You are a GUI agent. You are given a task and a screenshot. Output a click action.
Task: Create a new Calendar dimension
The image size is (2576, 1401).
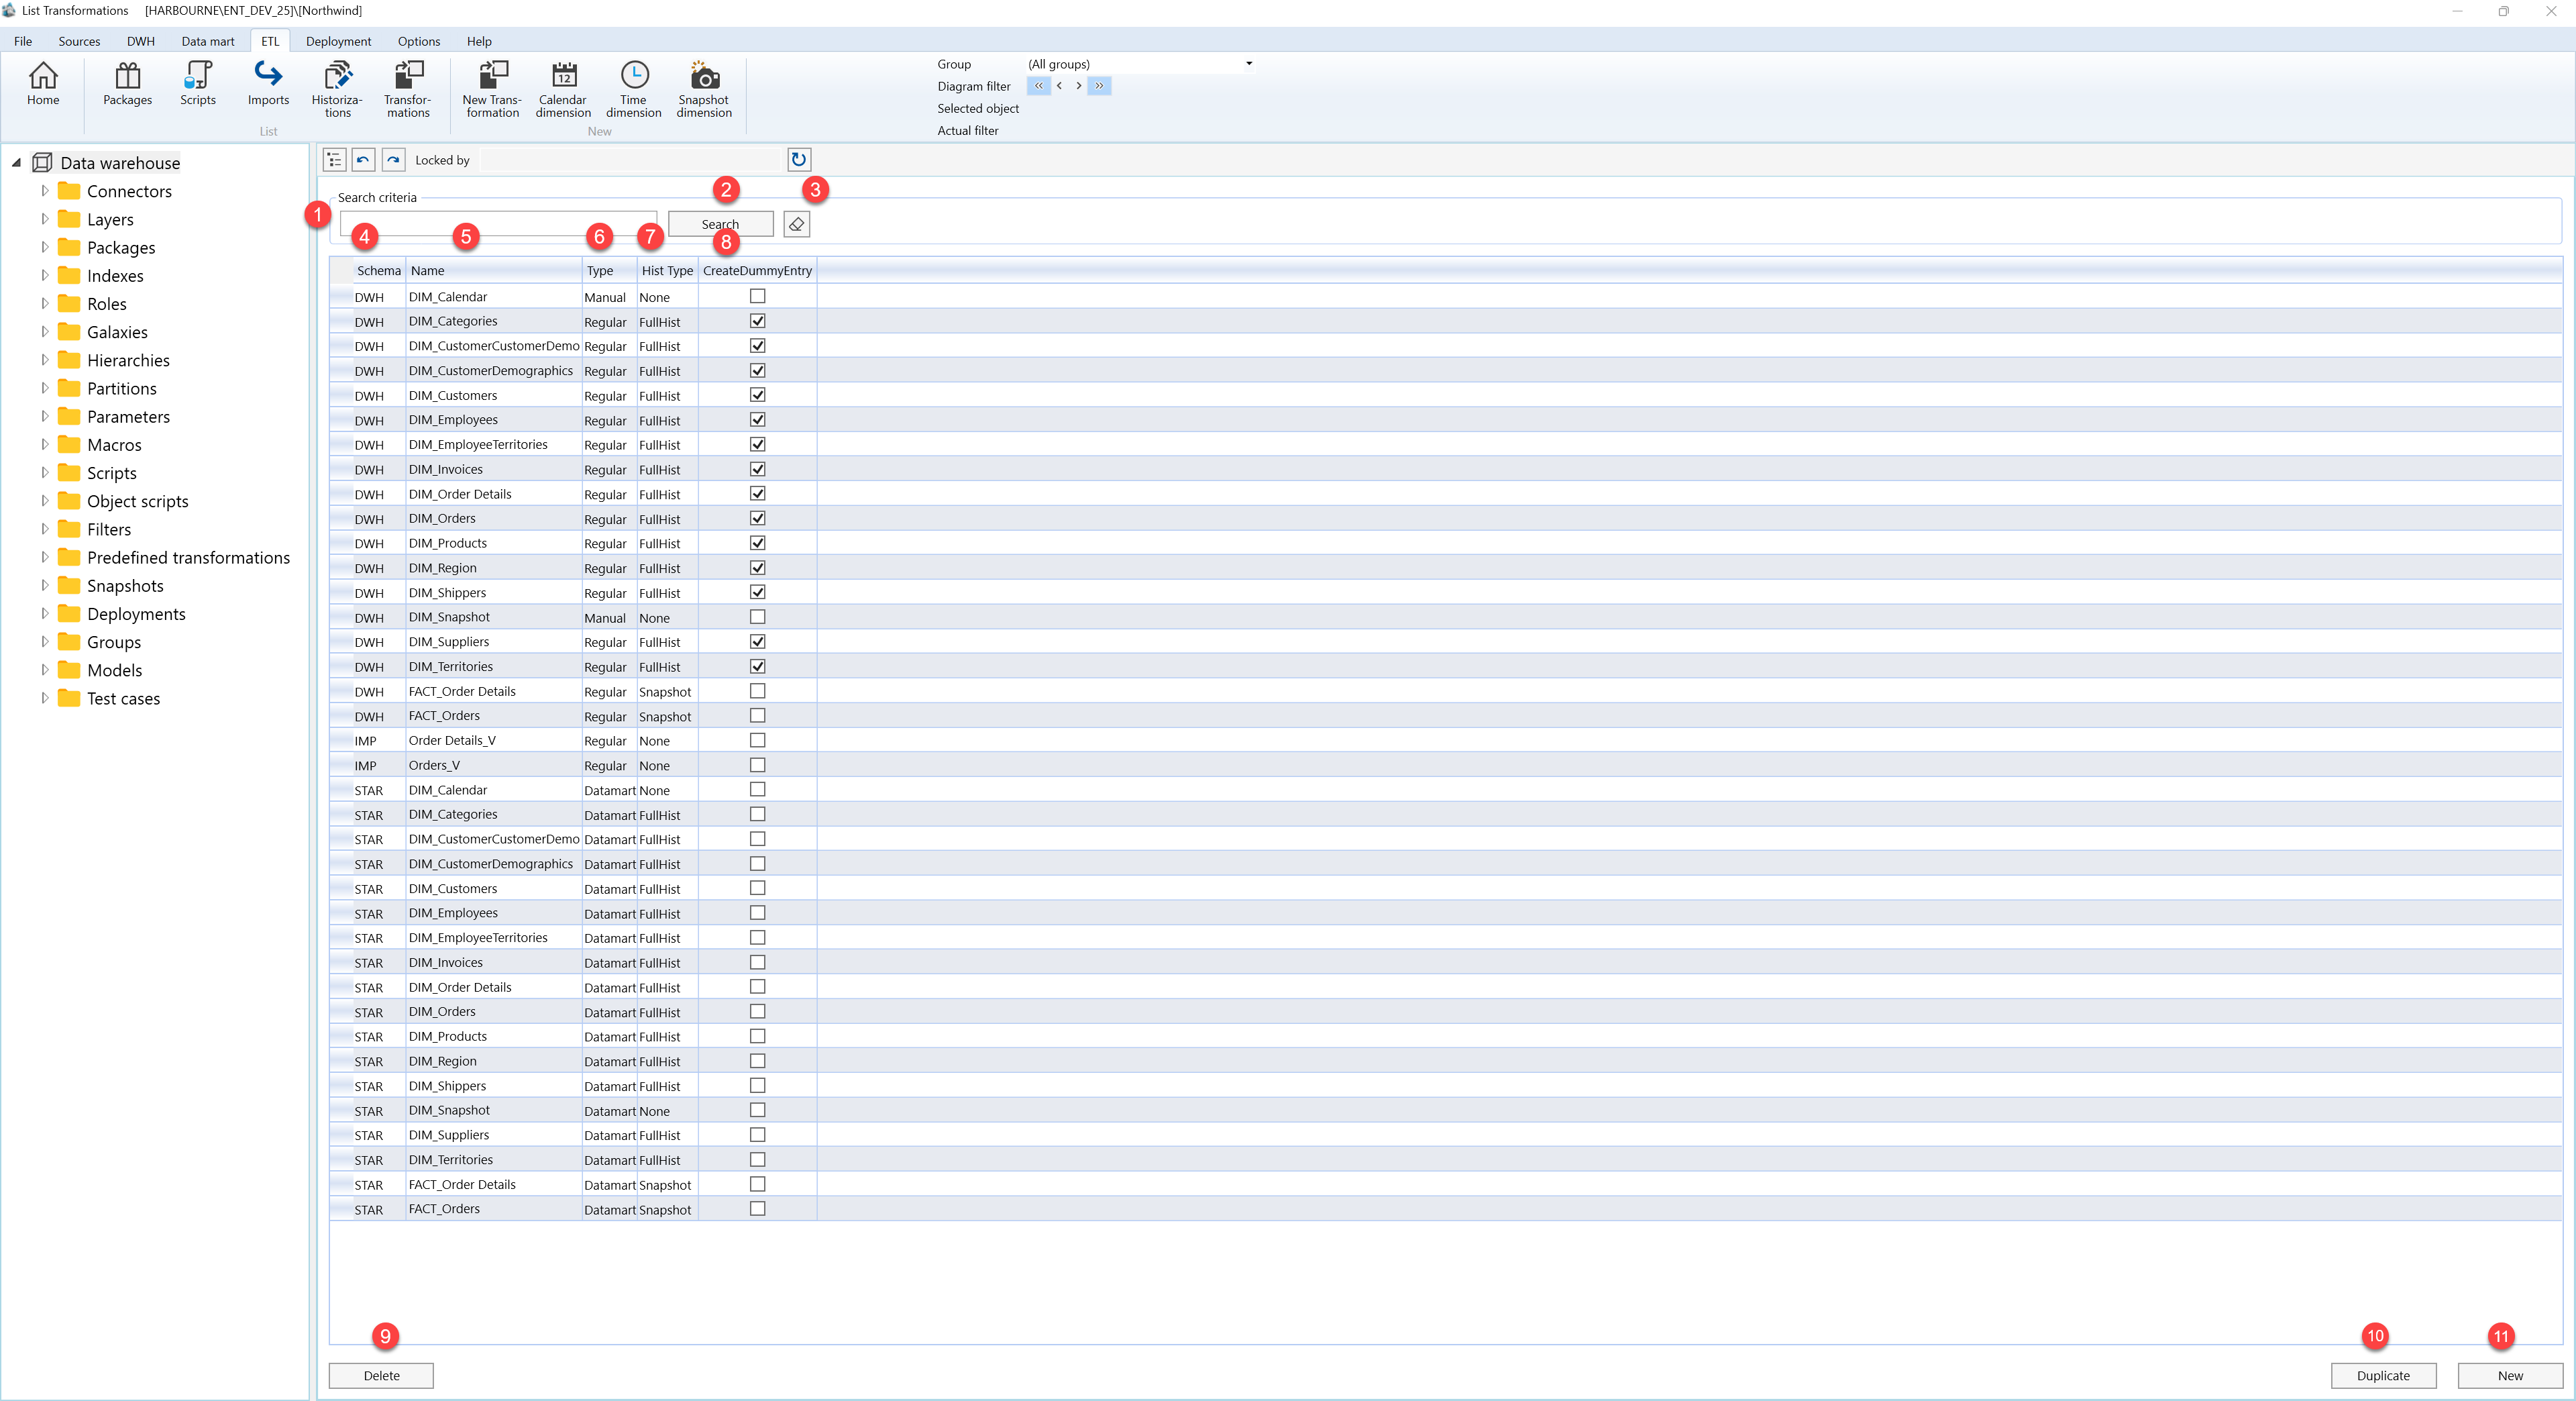coord(563,89)
